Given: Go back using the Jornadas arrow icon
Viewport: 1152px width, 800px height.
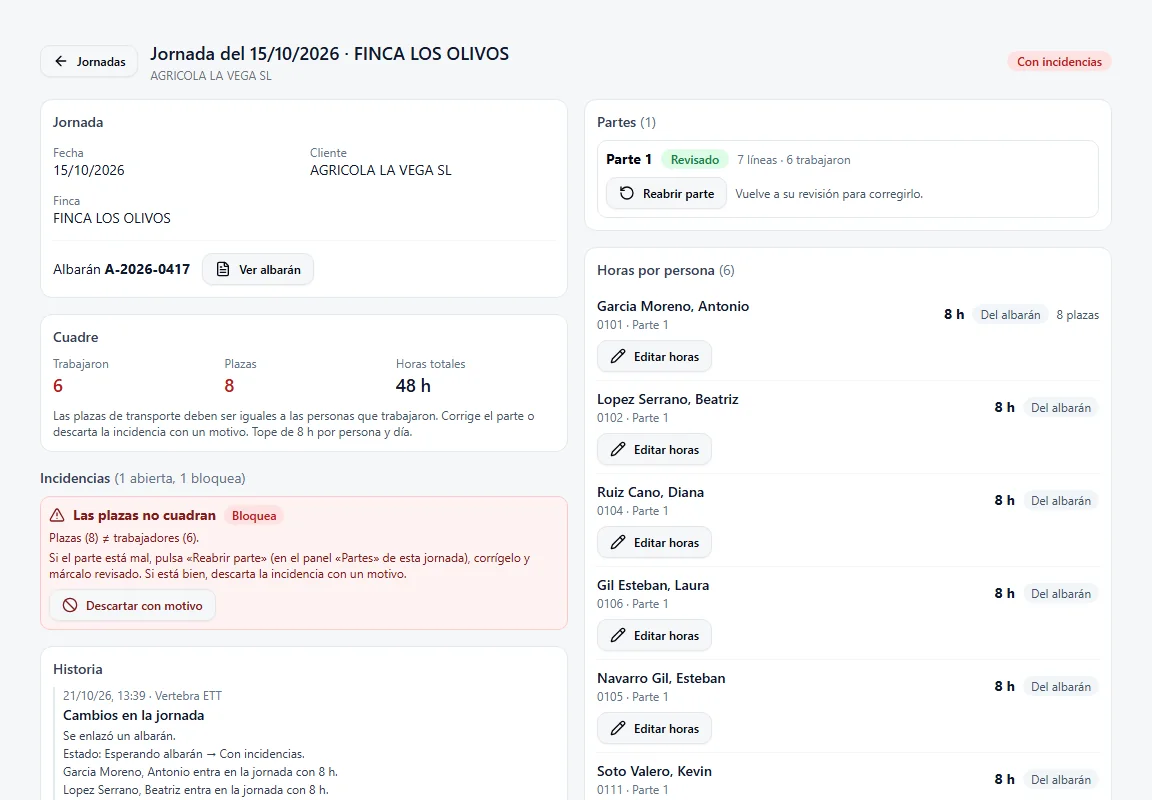Looking at the screenshot, I should 61,62.
